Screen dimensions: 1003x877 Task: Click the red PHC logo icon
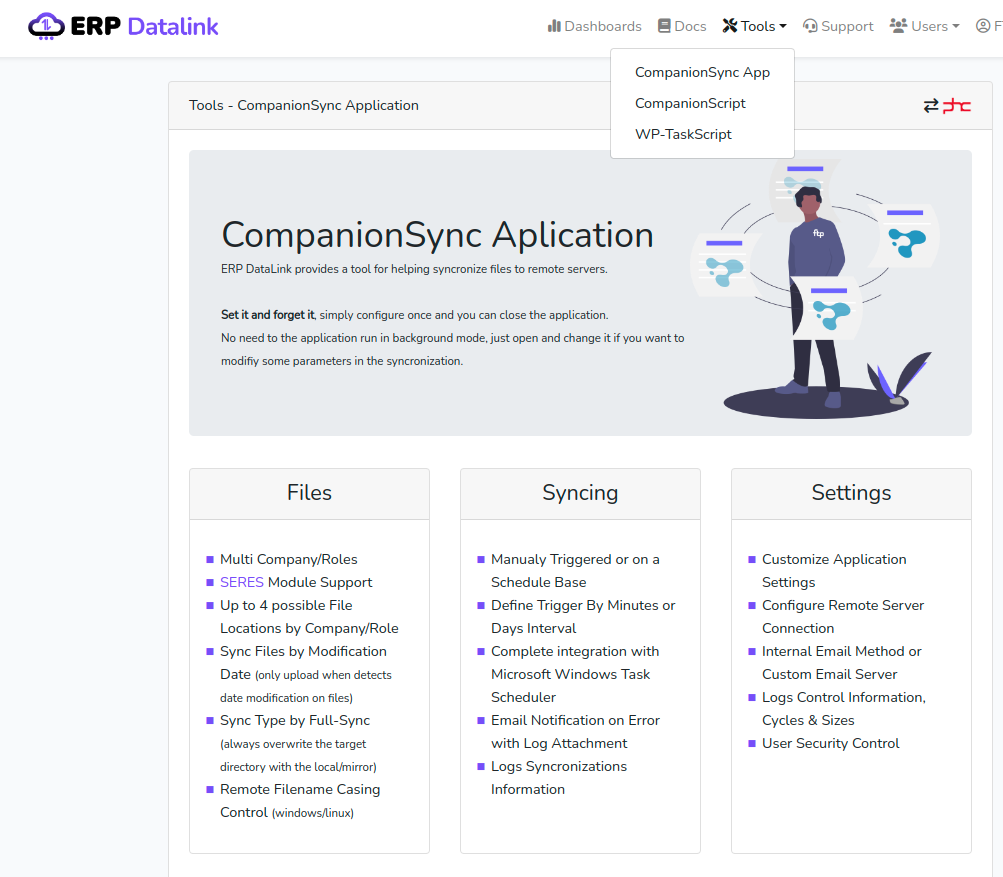[x=957, y=105]
